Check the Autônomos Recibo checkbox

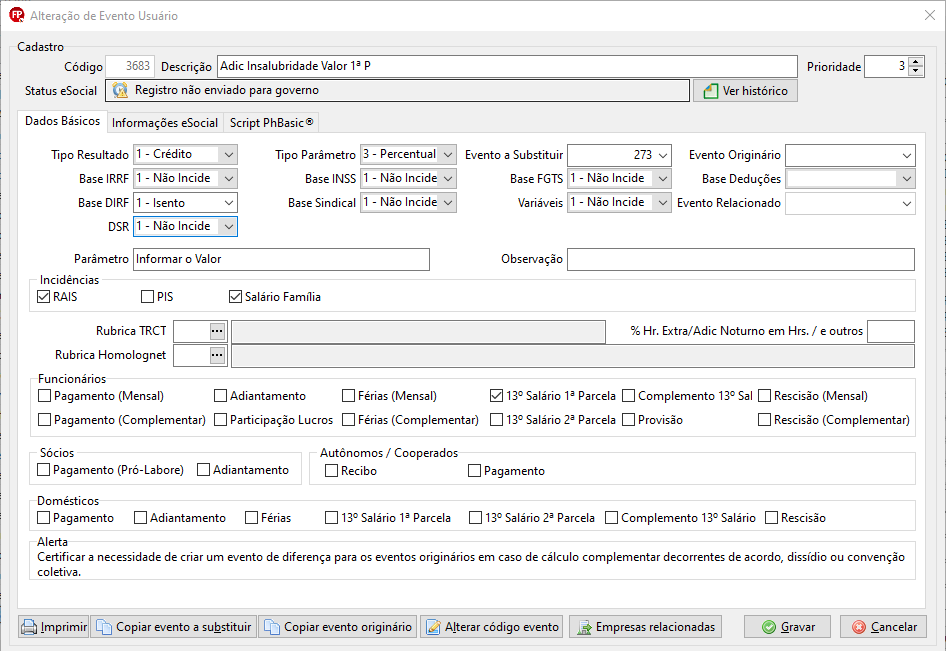331,471
